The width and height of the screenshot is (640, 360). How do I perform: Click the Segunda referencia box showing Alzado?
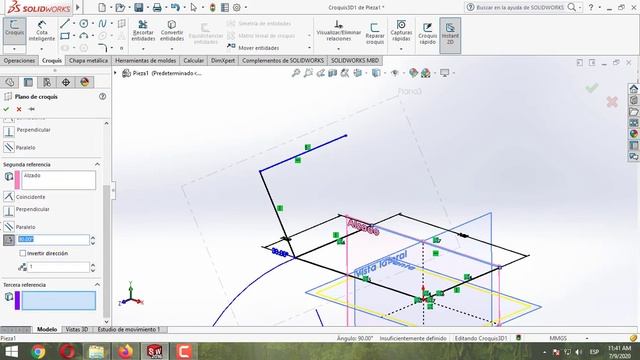(x=59, y=180)
